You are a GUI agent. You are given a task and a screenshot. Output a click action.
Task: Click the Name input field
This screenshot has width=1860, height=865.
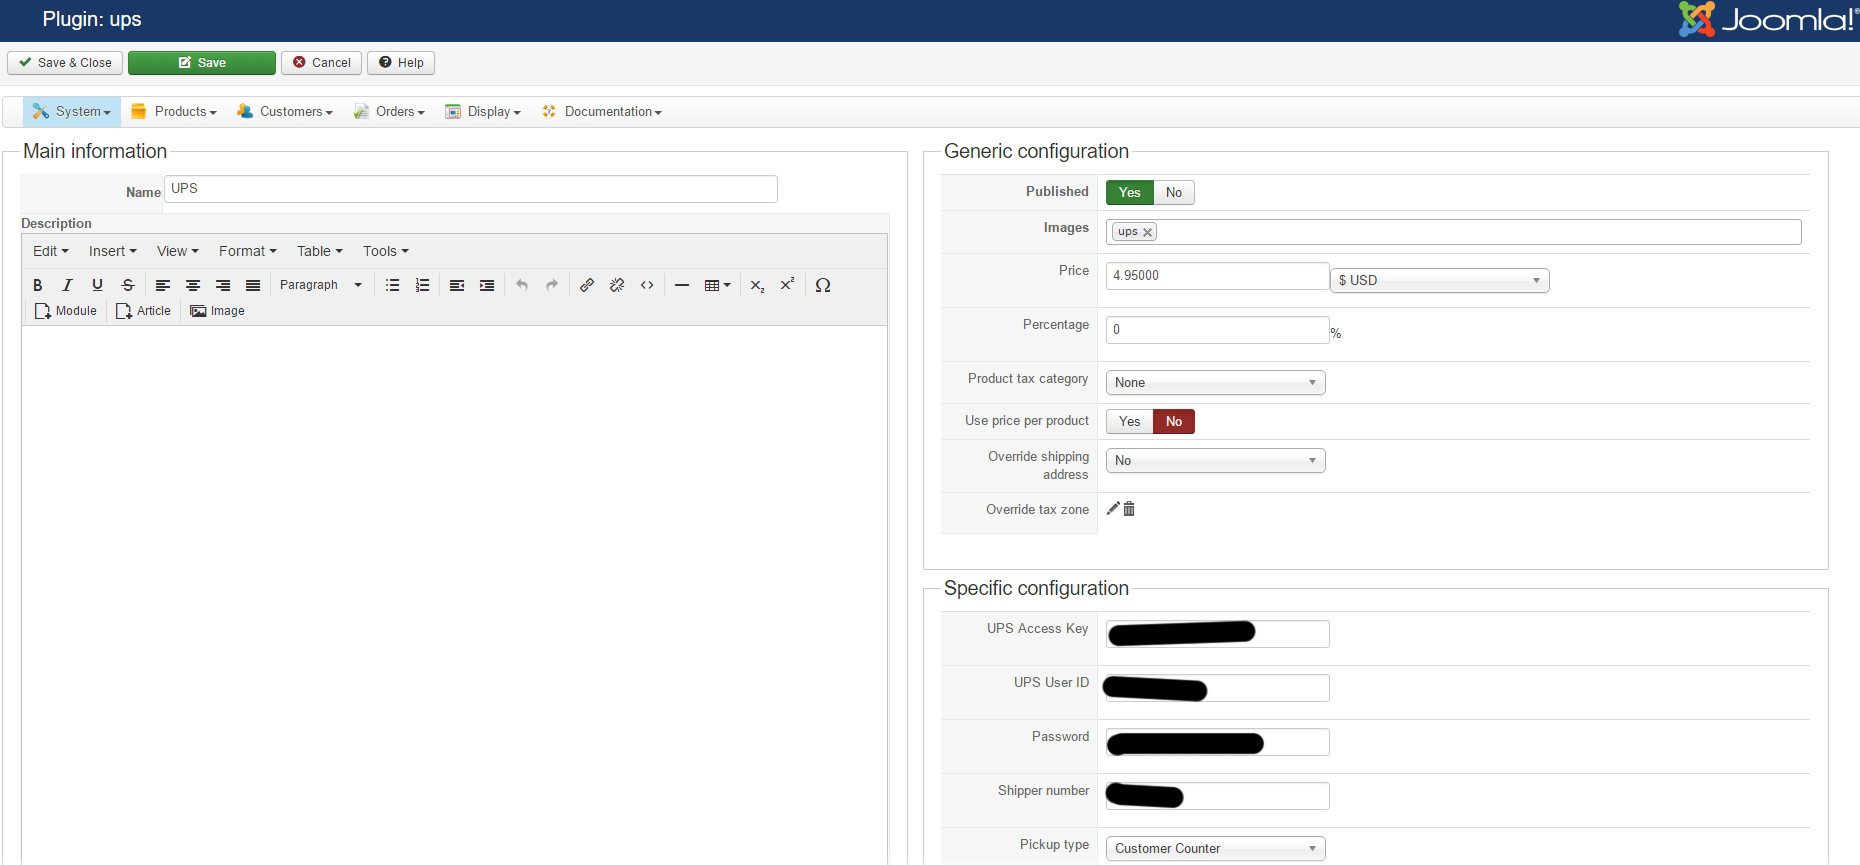pos(471,189)
